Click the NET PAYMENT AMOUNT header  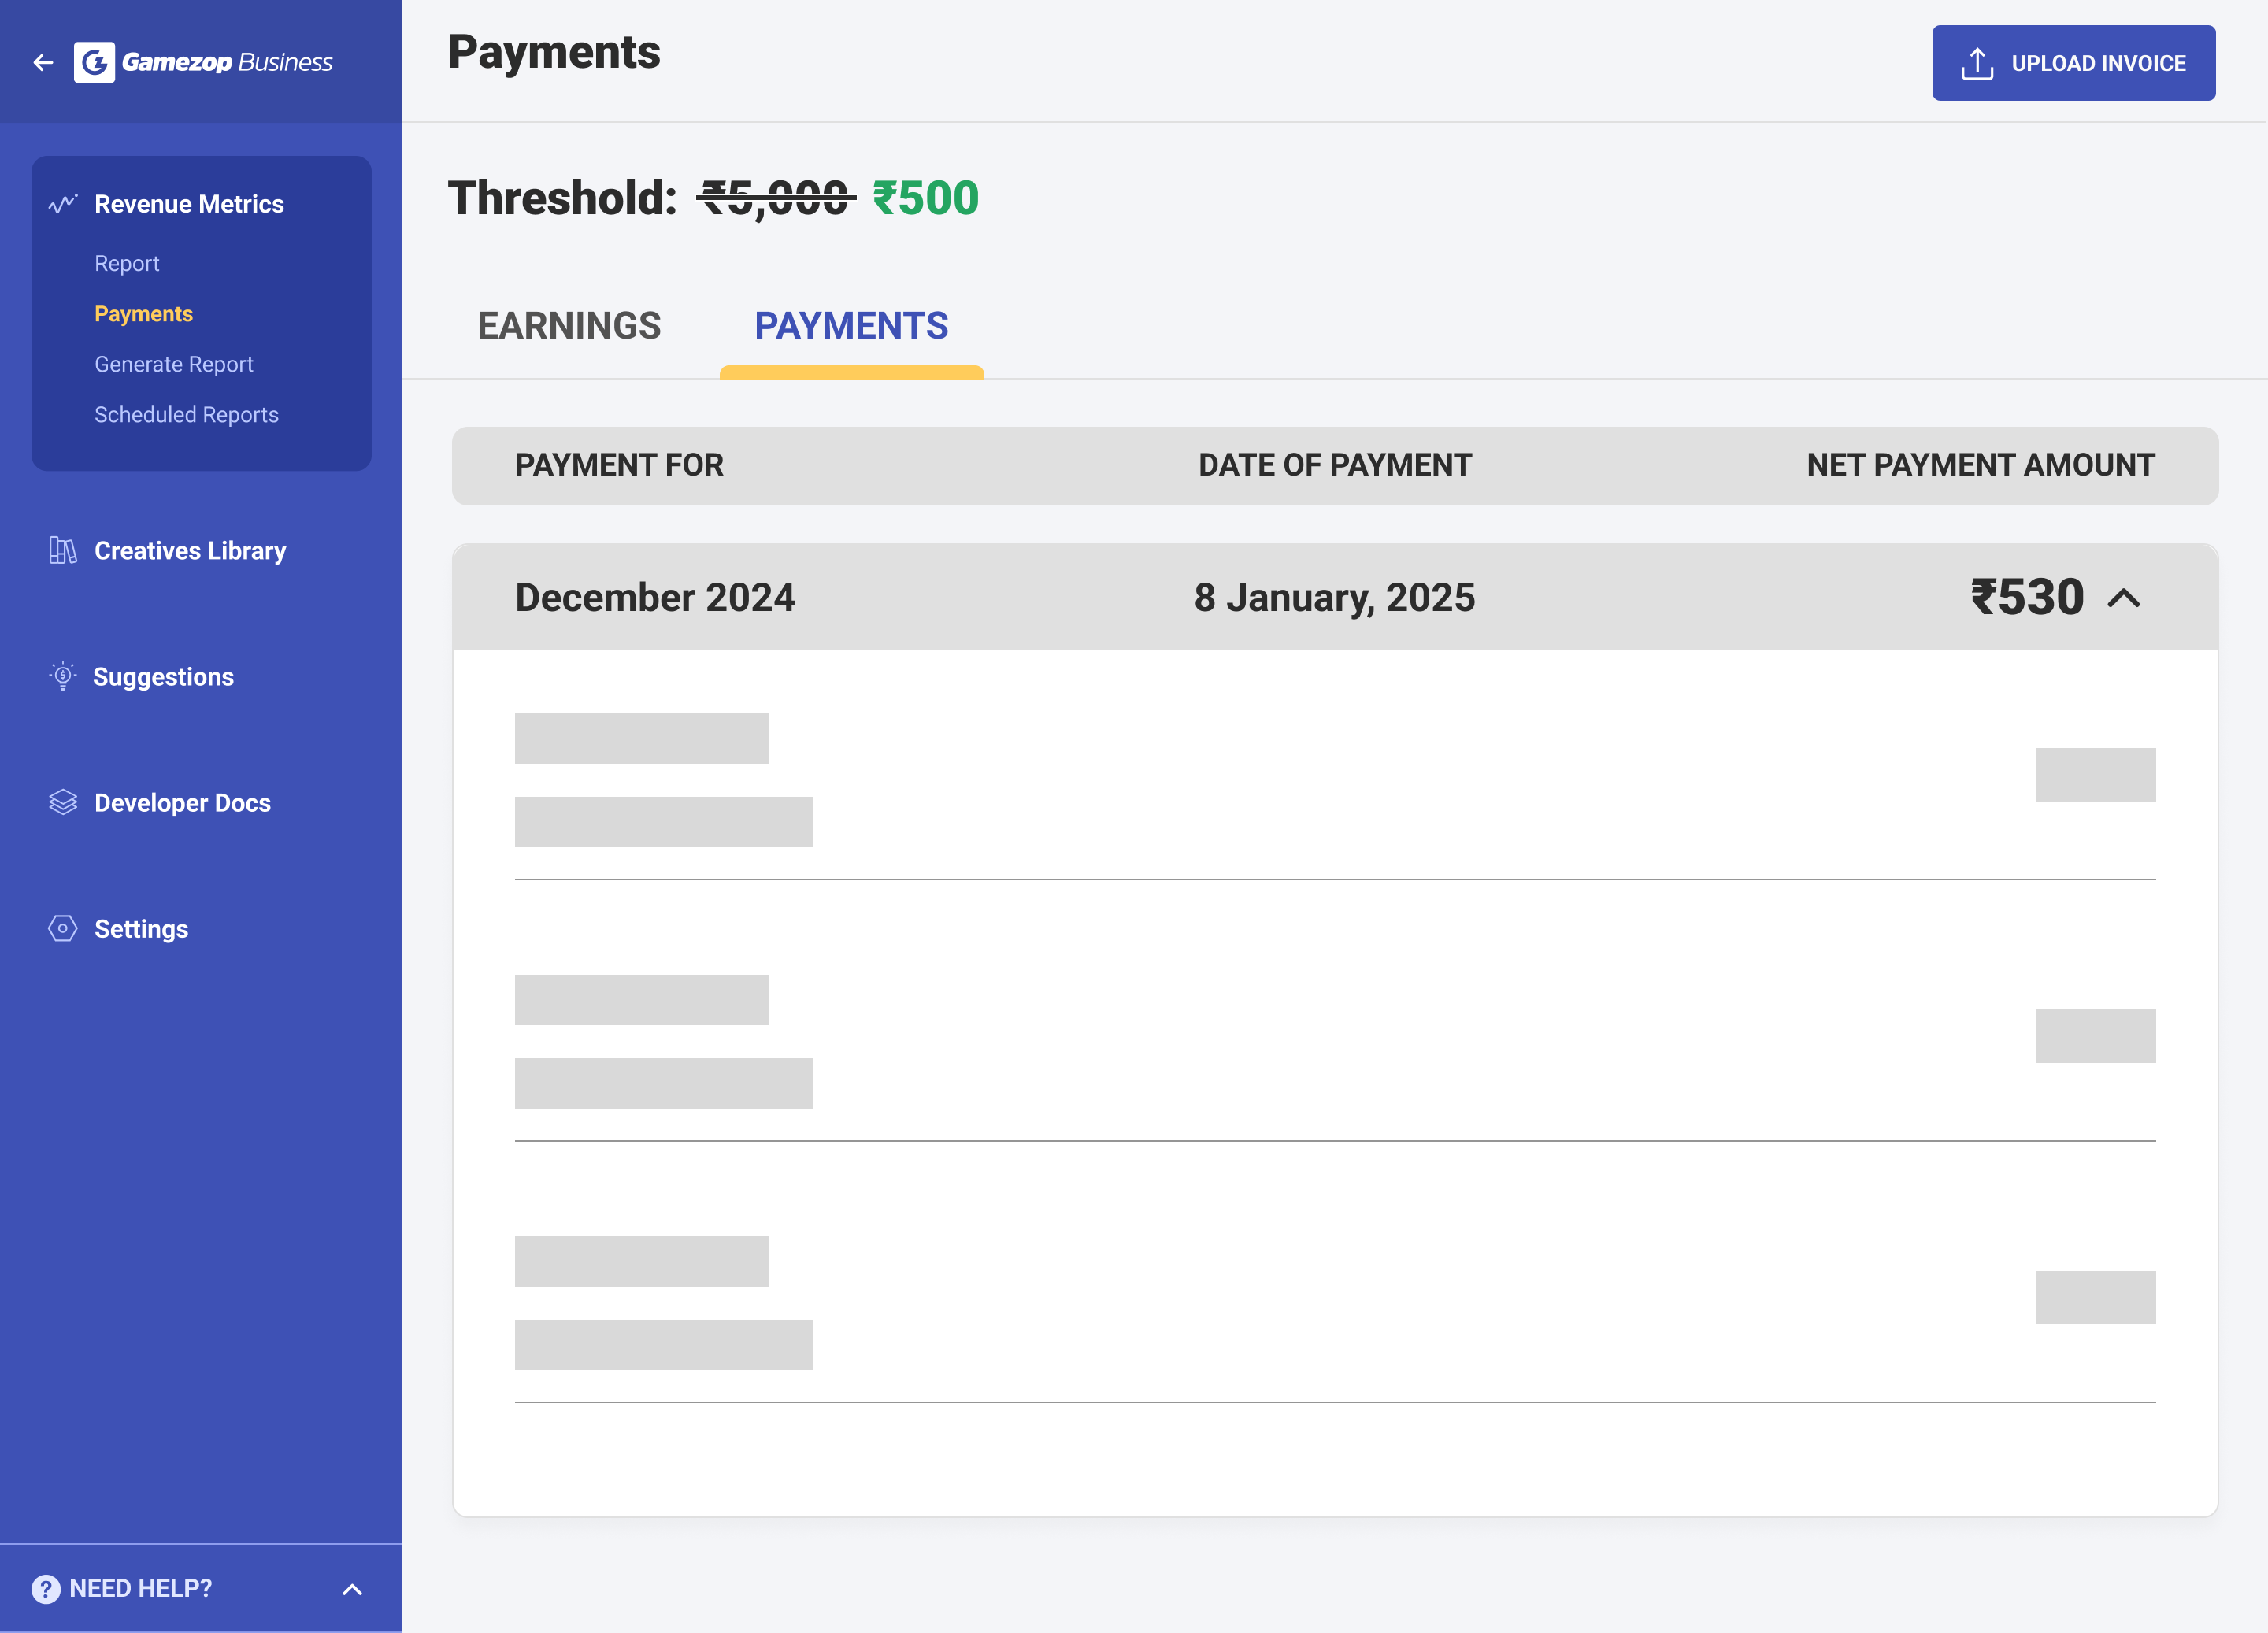coord(1980,465)
